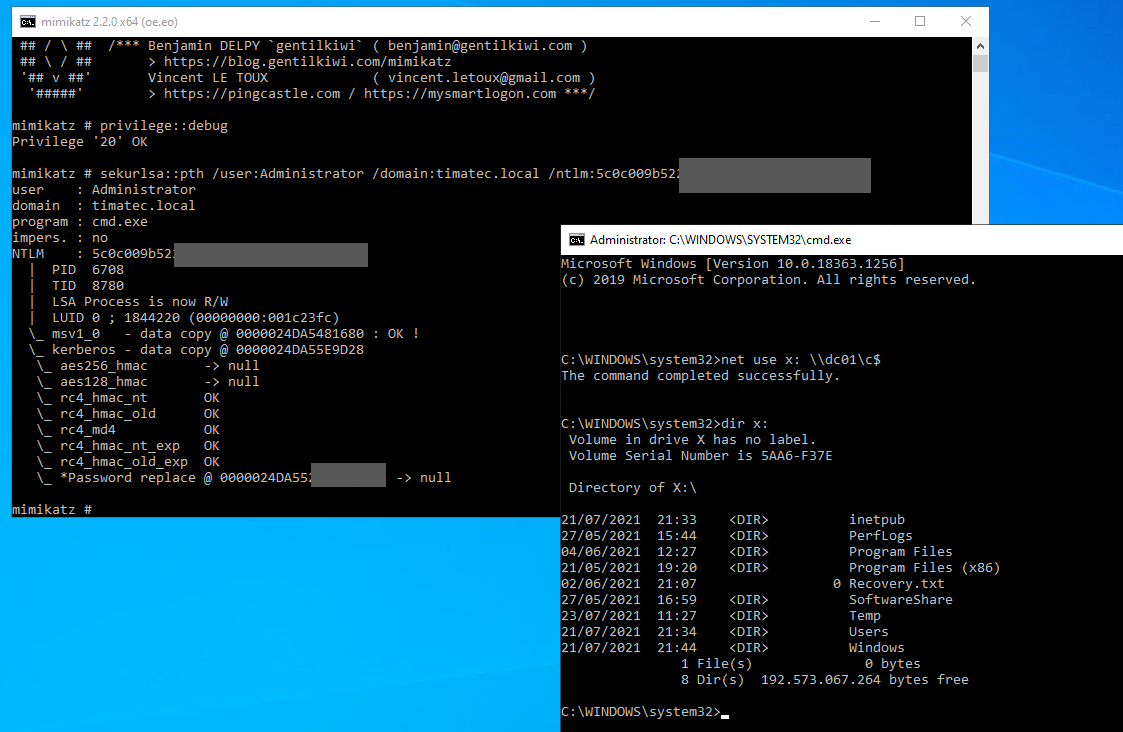
Task: Click the '(c) 2019 Microsoft Corporation' line
Action: pyautogui.click(x=768, y=280)
